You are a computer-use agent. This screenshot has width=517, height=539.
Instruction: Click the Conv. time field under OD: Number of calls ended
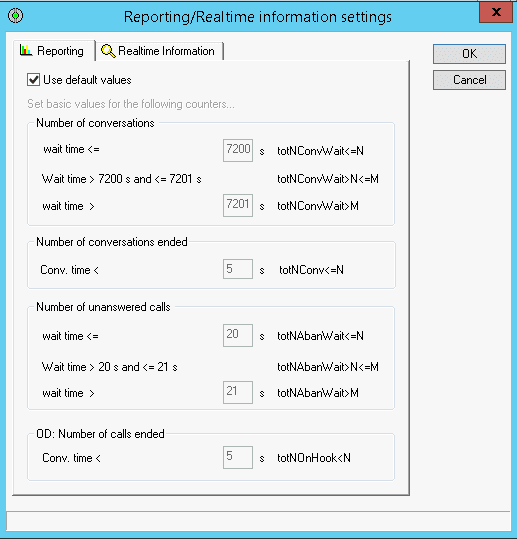(238, 457)
